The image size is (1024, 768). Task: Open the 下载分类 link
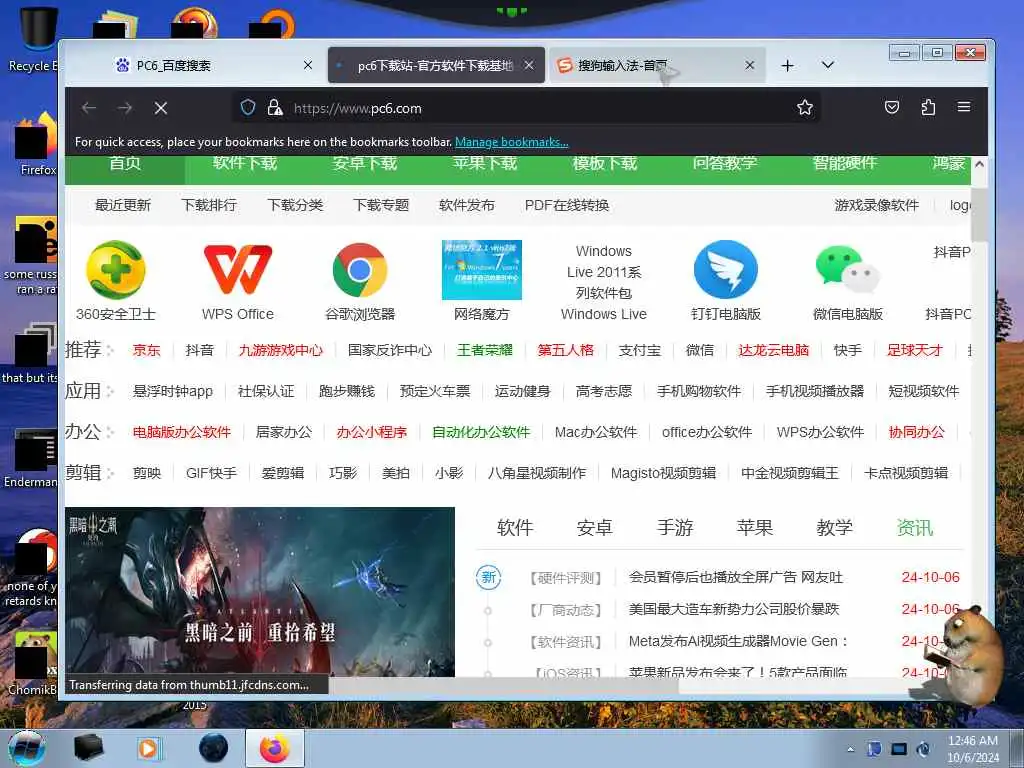click(x=295, y=205)
